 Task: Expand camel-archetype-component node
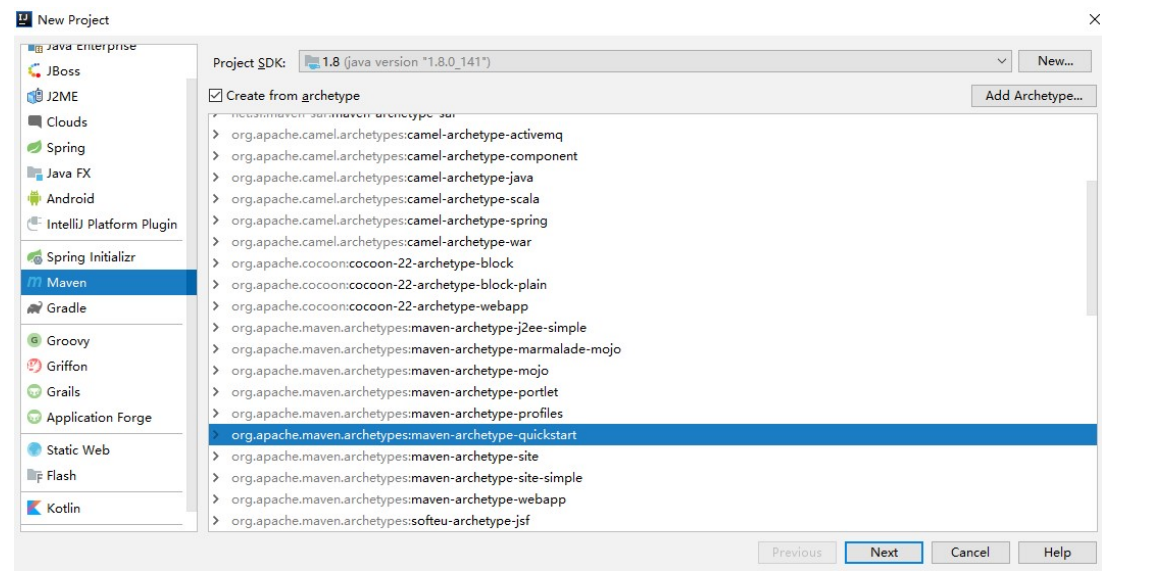tap(216, 156)
